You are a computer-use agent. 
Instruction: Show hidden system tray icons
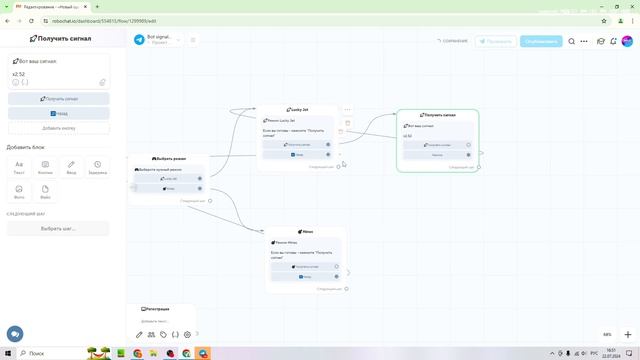[552, 353]
